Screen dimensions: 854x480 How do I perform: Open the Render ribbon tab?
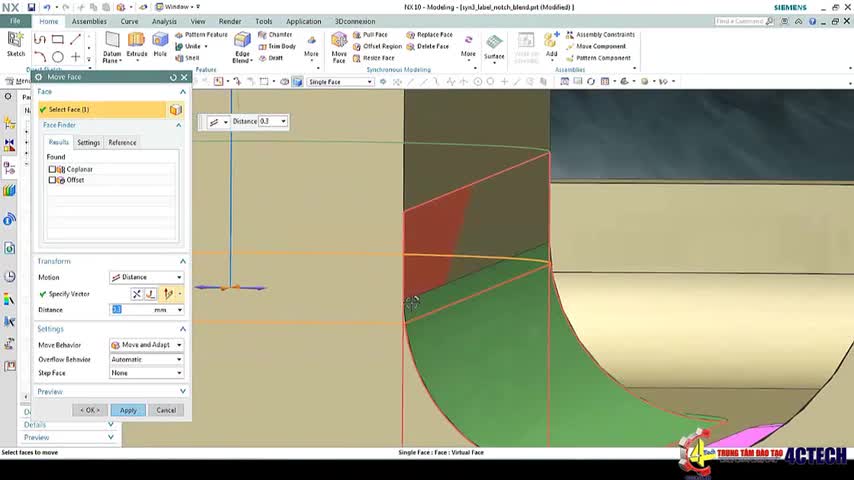230,21
